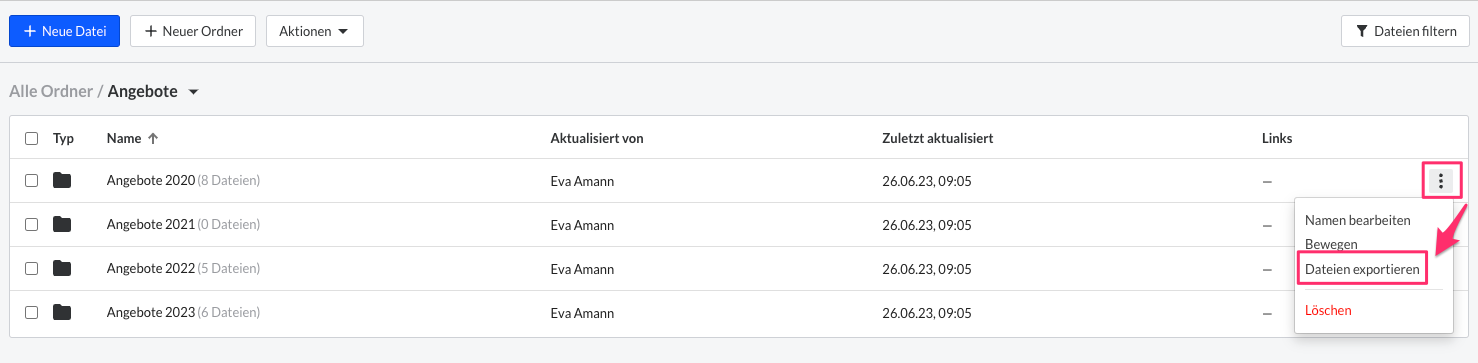
Task: Create a folder with Neuer Ordner
Action: pos(193,31)
